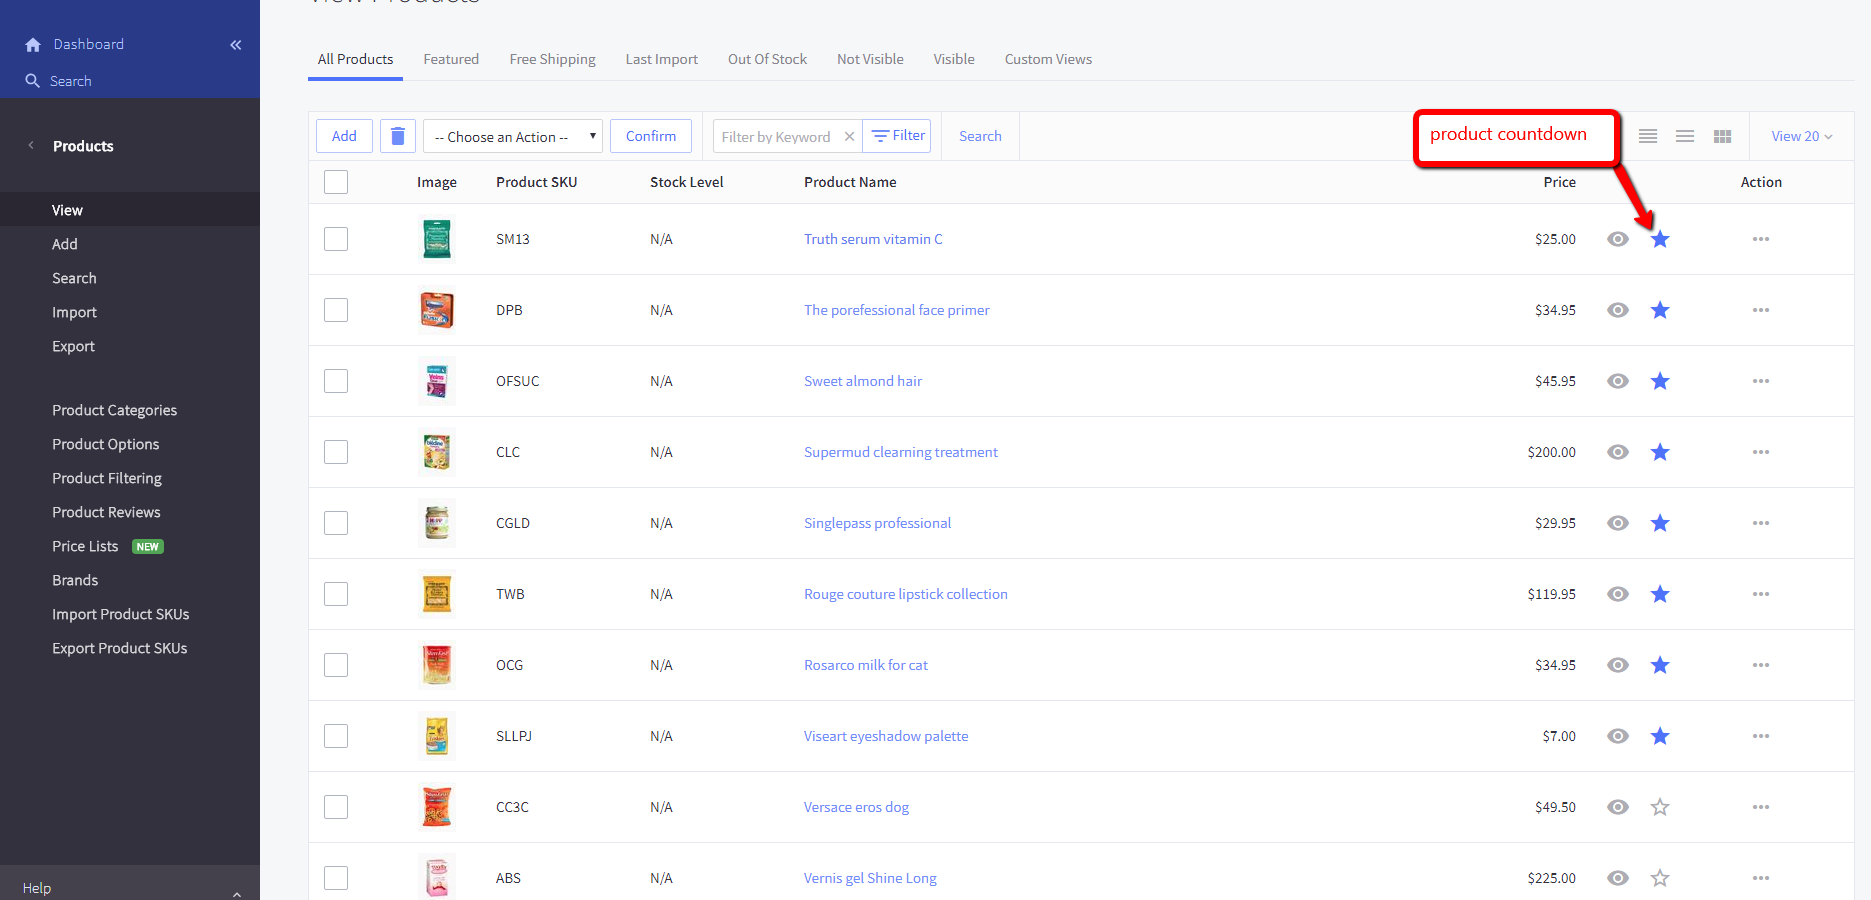Check the box for DPB product row
Screen dimensions: 1871x900
pos(336,310)
